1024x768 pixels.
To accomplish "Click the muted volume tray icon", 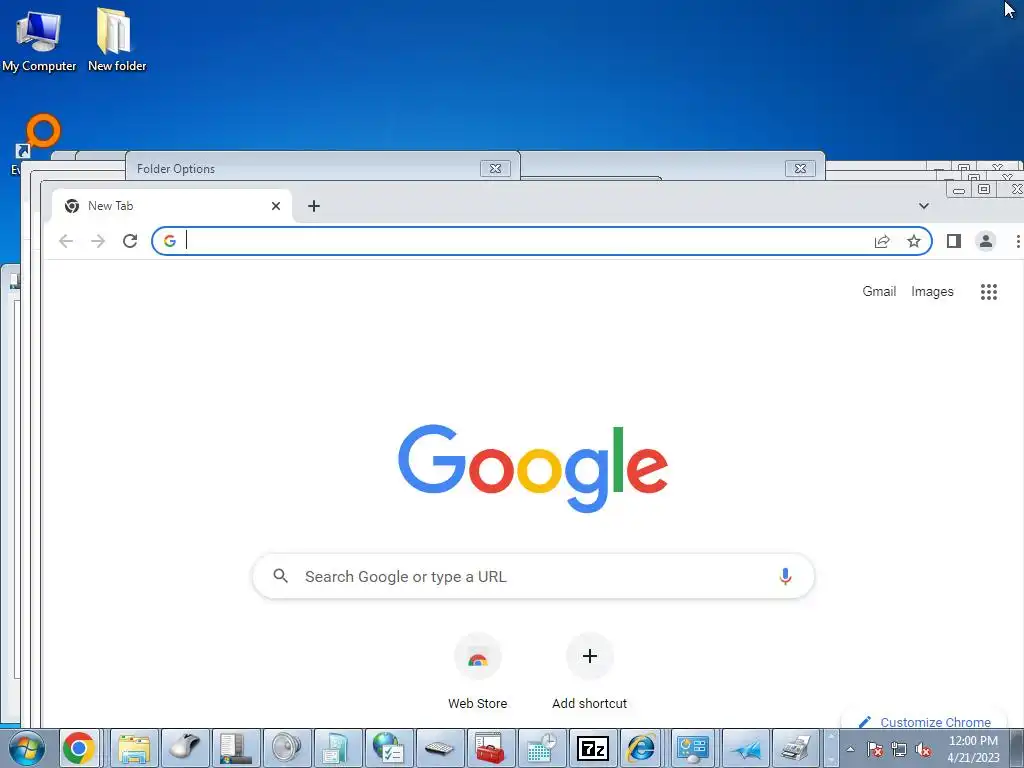I will [x=923, y=749].
